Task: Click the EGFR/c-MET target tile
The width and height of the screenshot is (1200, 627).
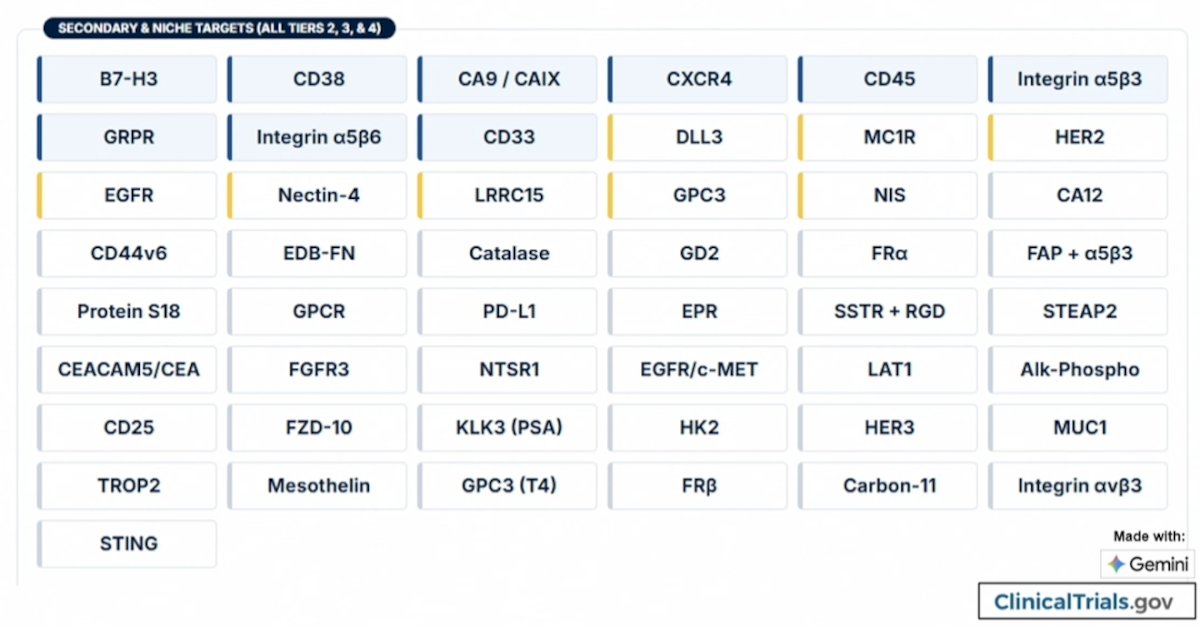Action: click(x=698, y=369)
